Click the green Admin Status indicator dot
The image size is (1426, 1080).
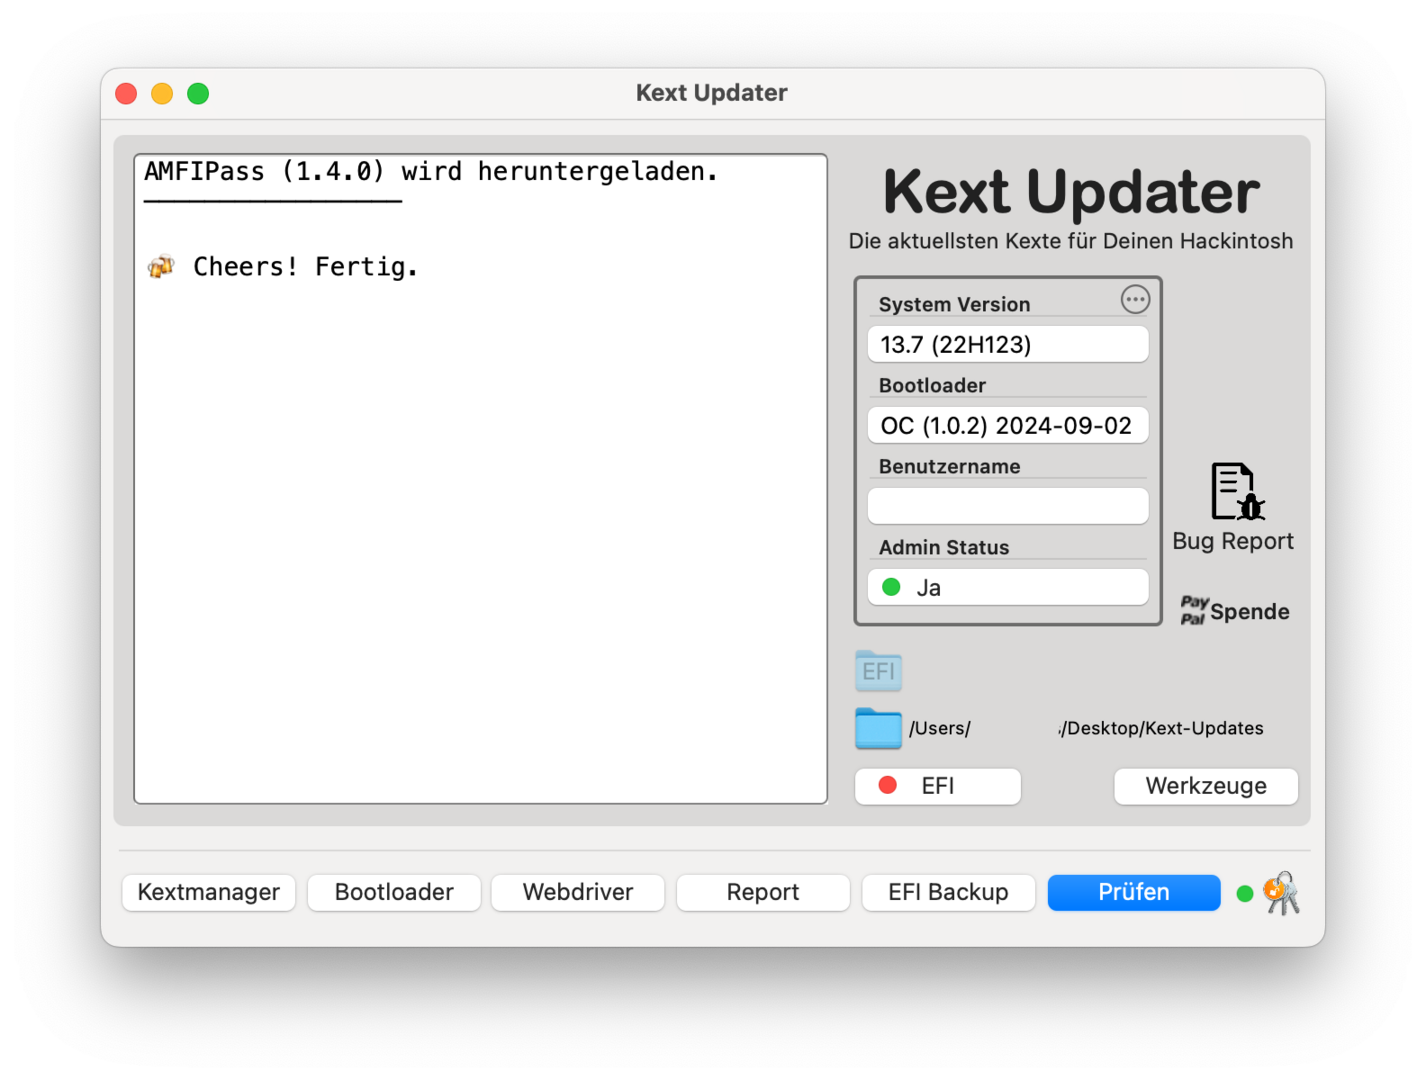(x=892, y=587)
